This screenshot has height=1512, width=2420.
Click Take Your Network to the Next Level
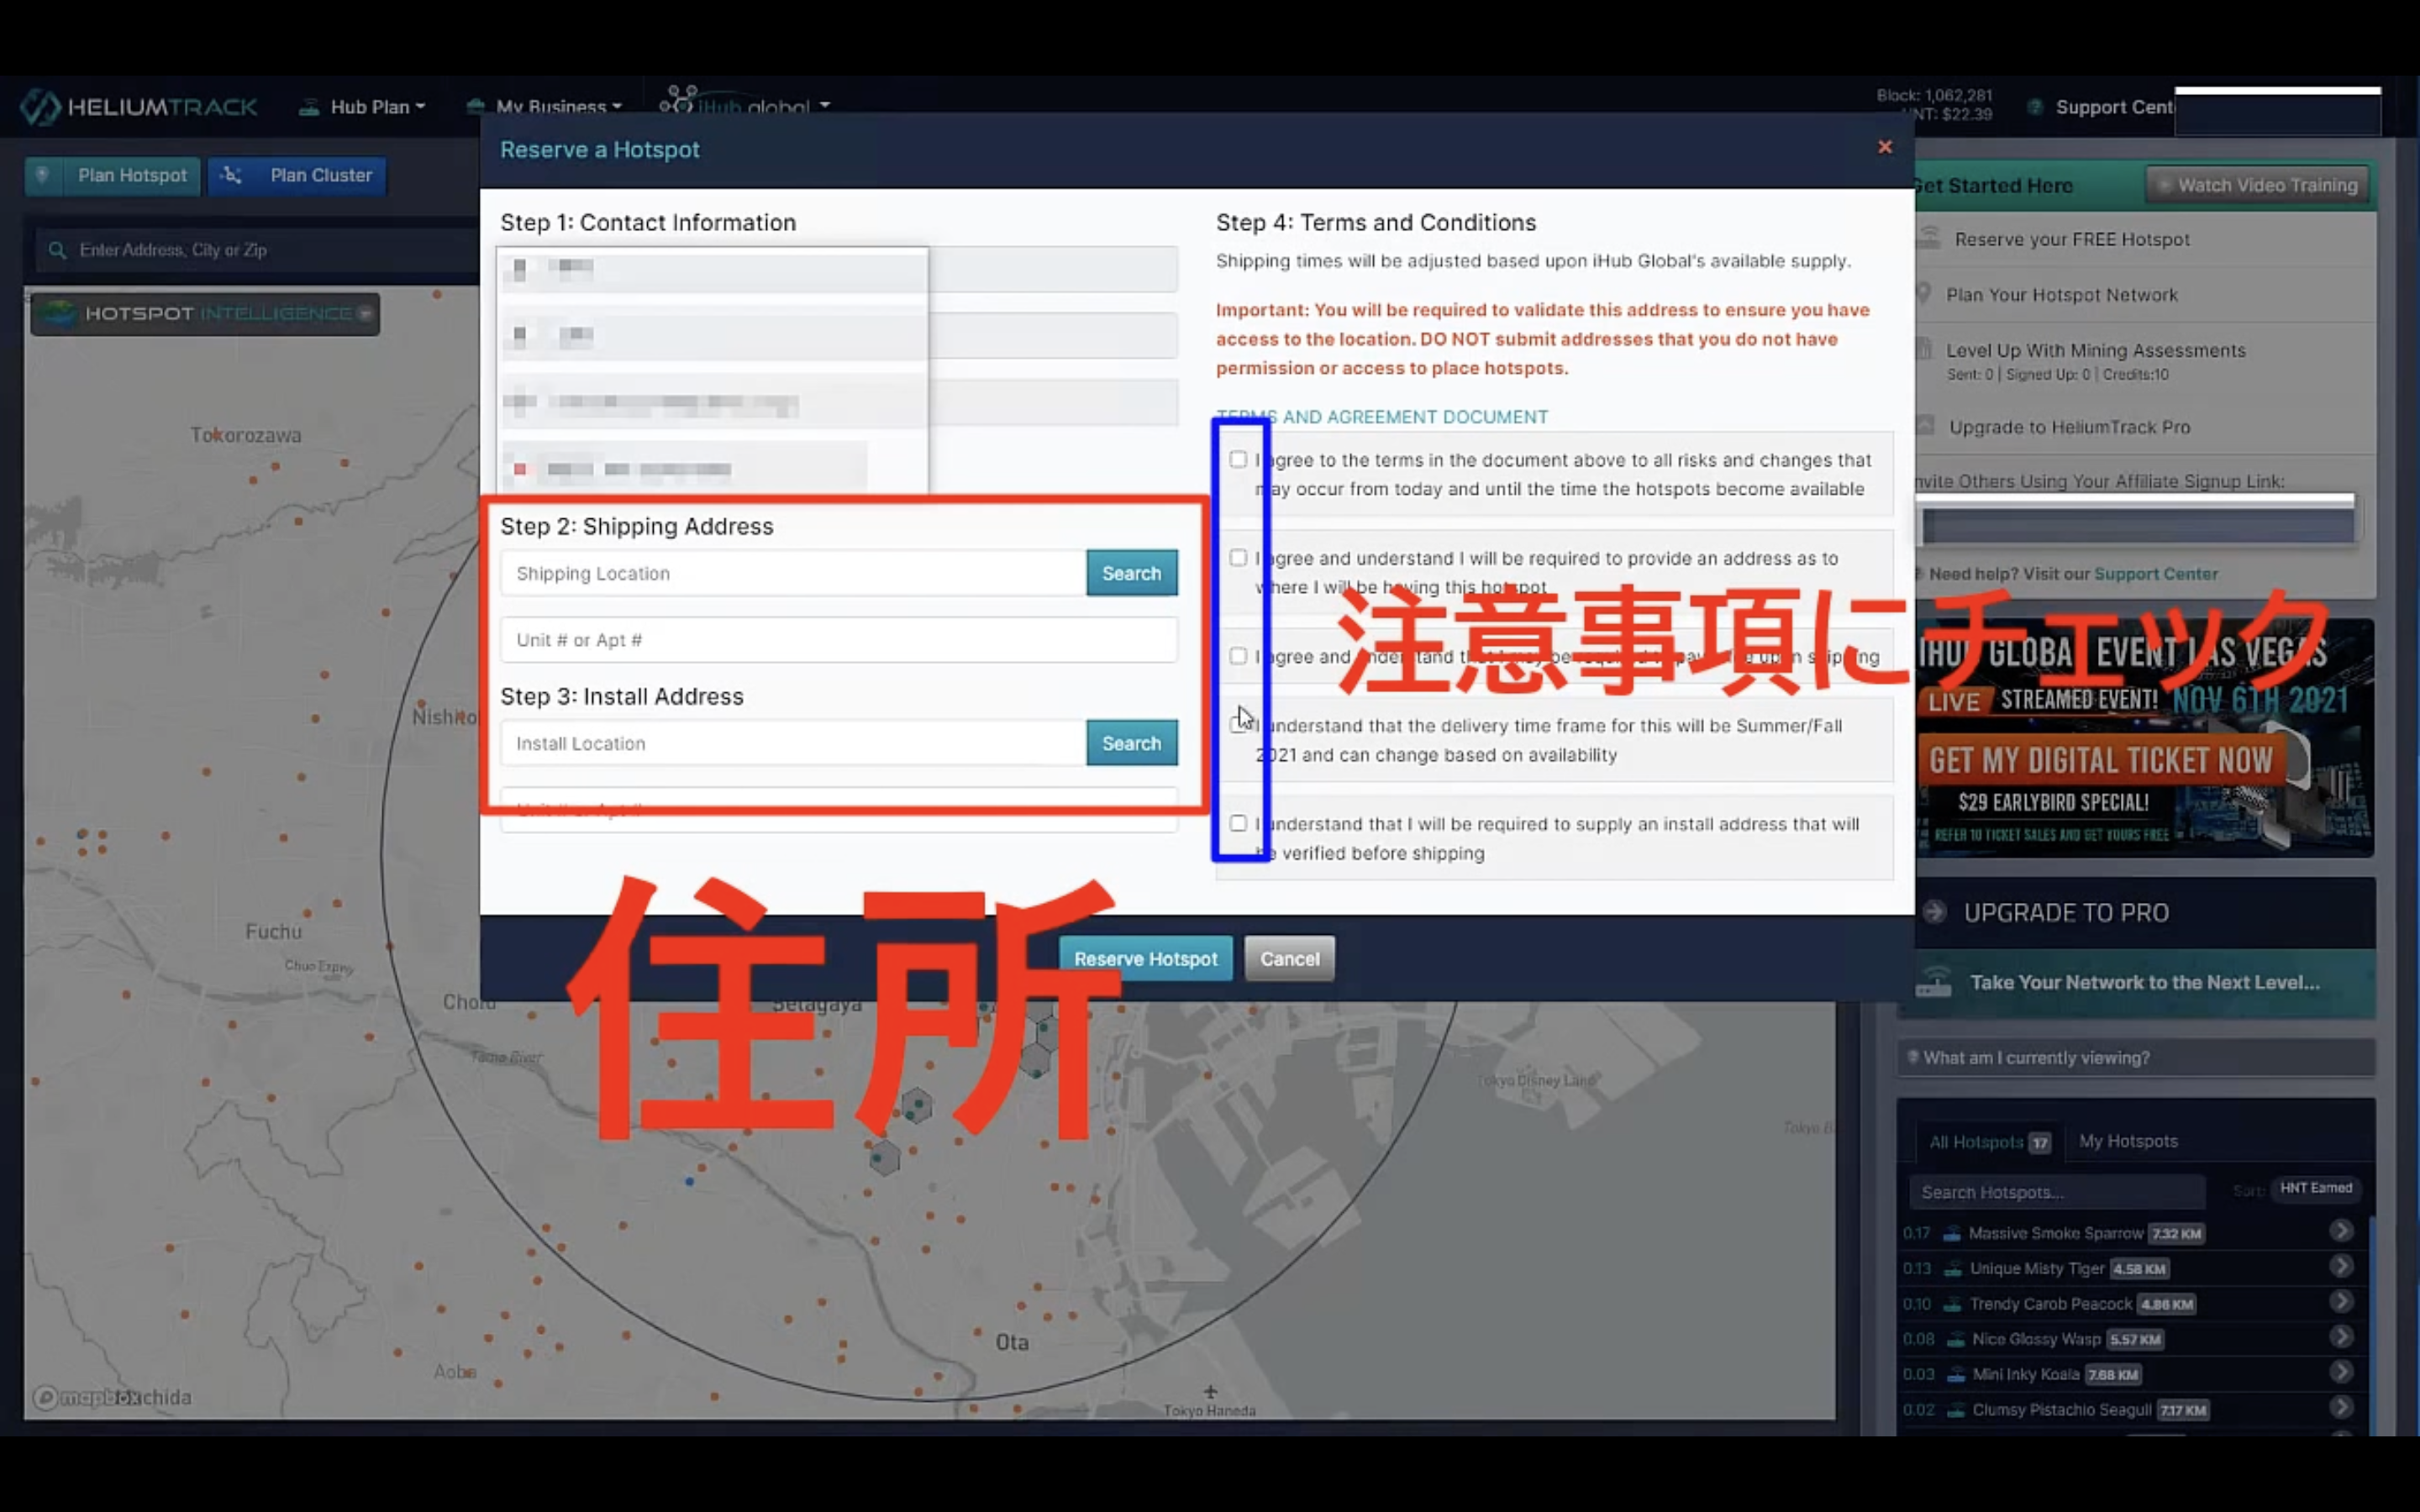2144,983
